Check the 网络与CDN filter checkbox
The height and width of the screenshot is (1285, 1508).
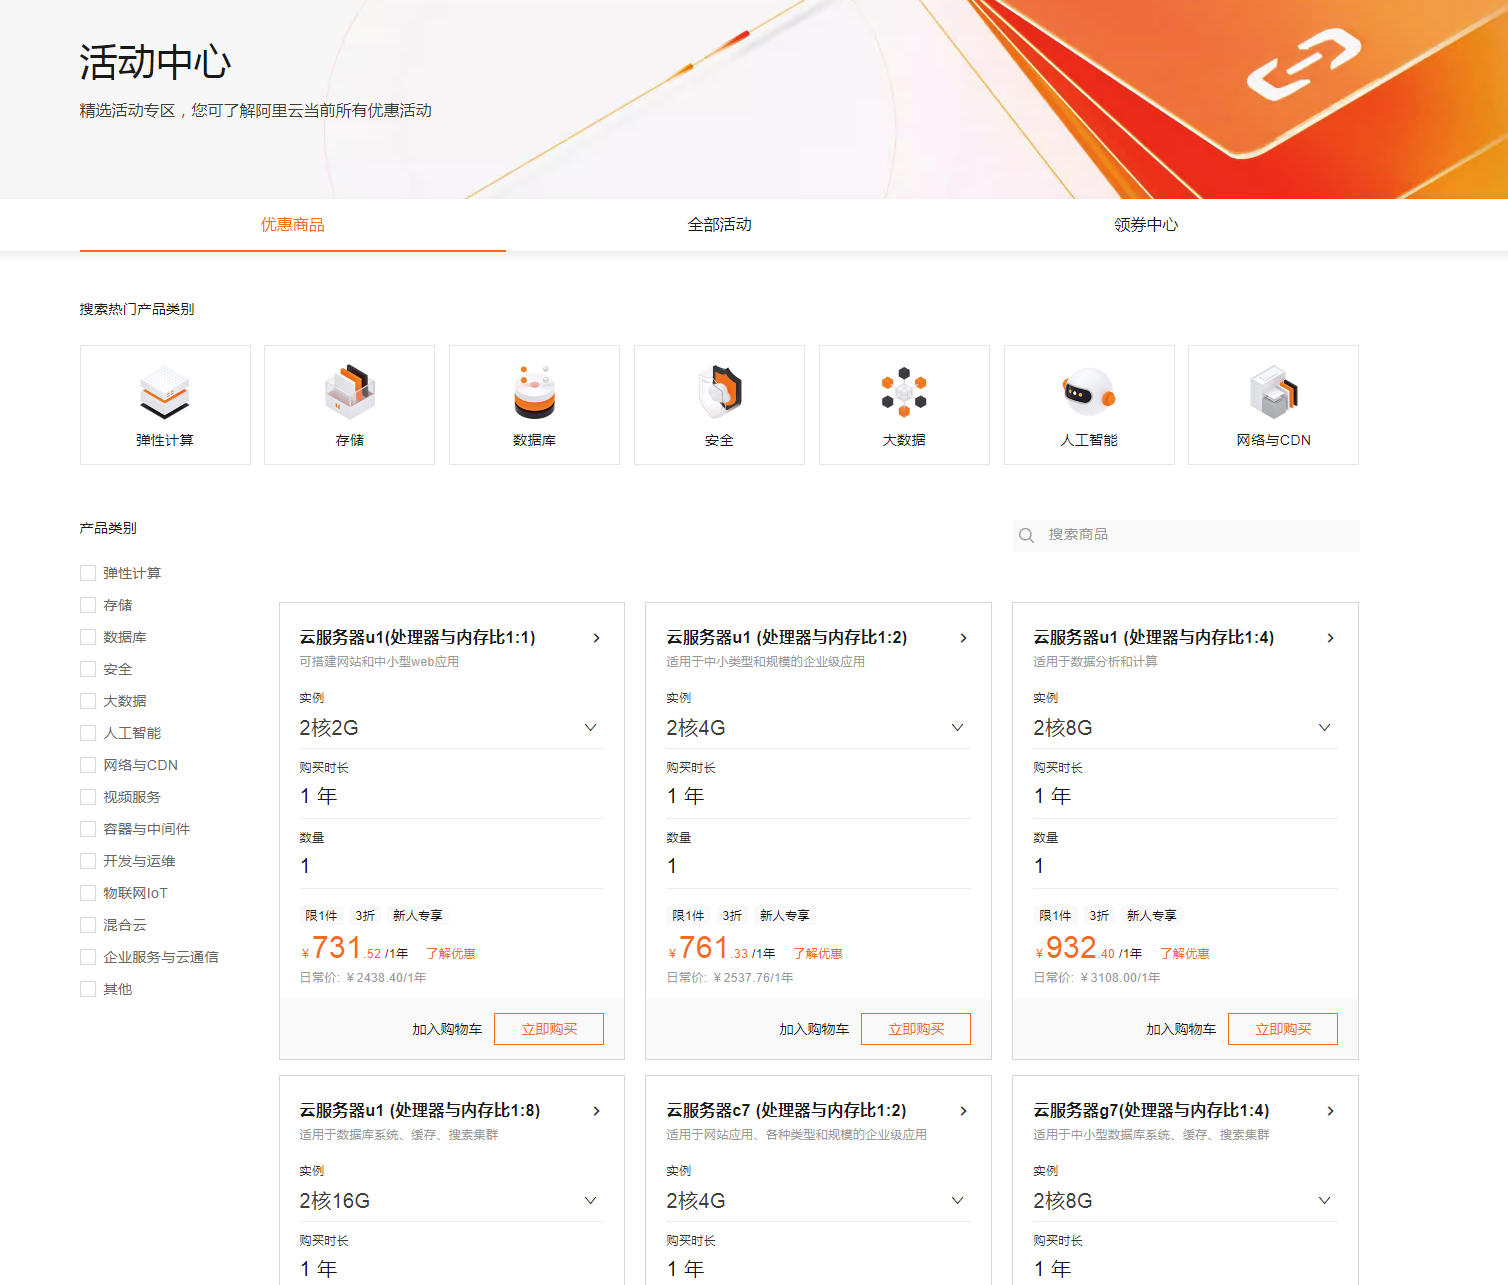click(x=88, y=765)
